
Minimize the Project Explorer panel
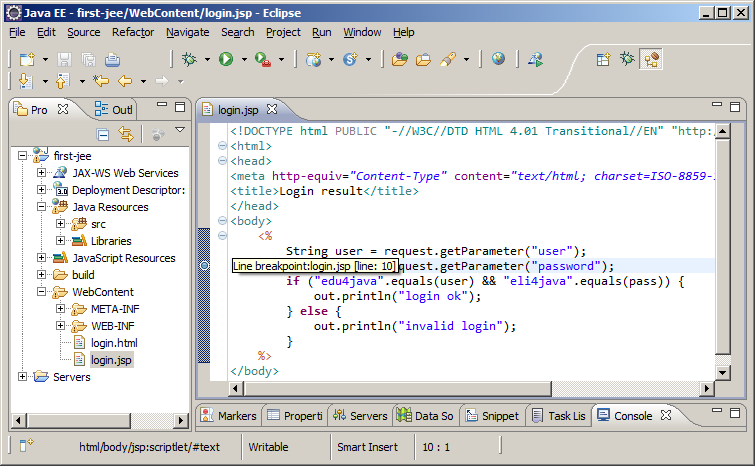[x=162, y=104]
